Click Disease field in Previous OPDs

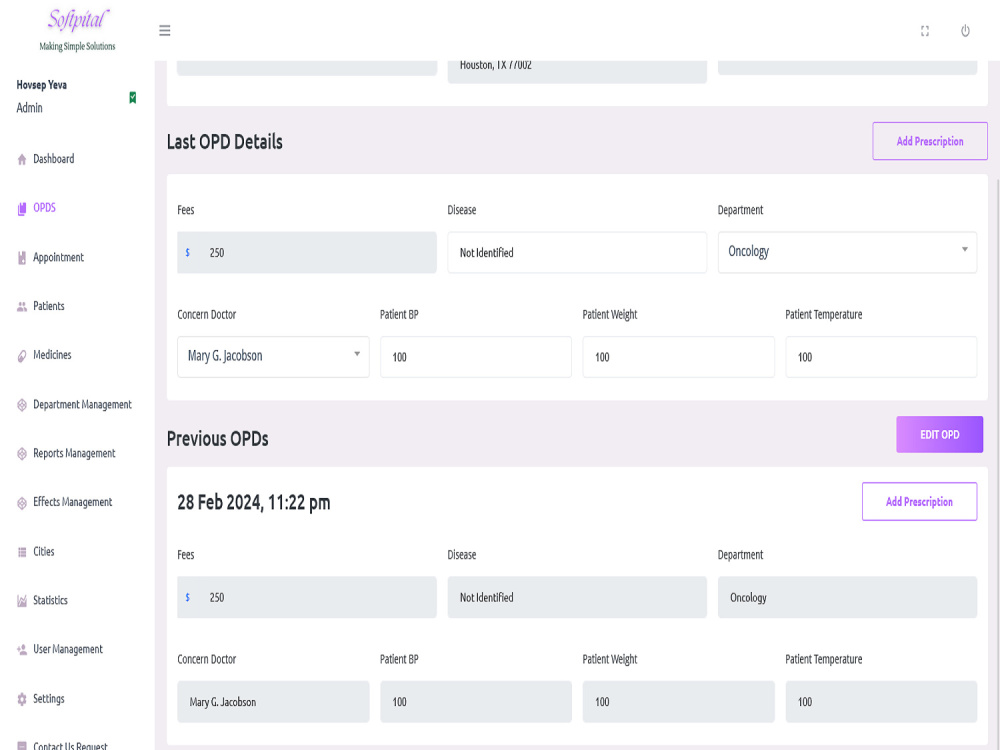pos(577,597)
